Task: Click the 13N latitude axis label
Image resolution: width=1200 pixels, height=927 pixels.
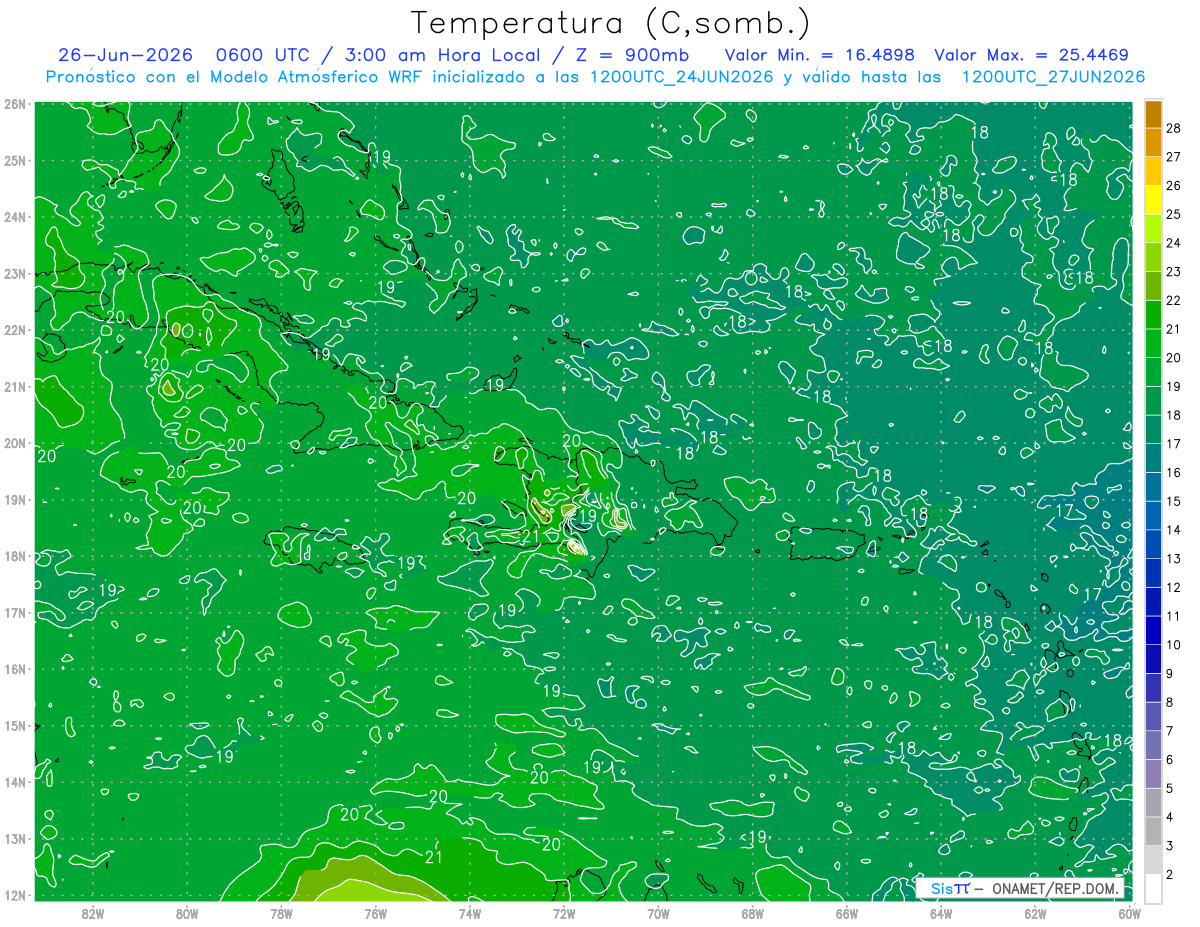Action: pyautogui.click(x=15, y=839)
